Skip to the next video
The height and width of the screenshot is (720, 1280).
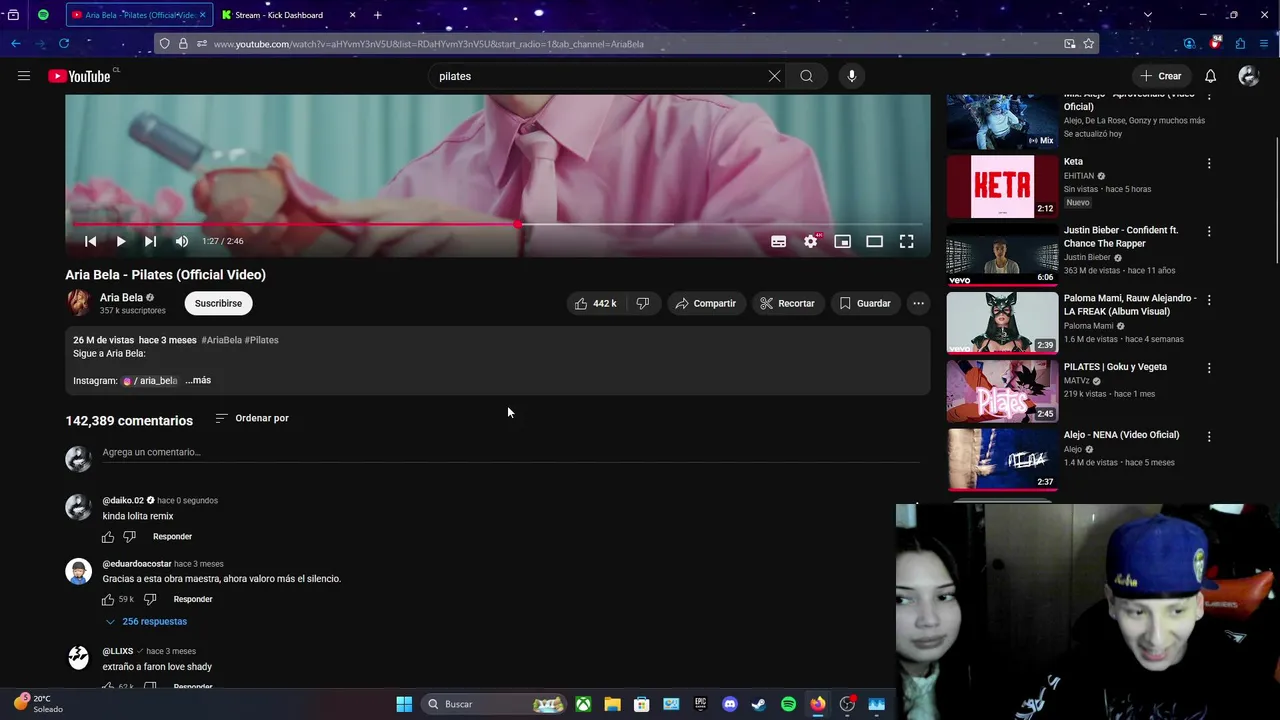click(x=150, y=241)
